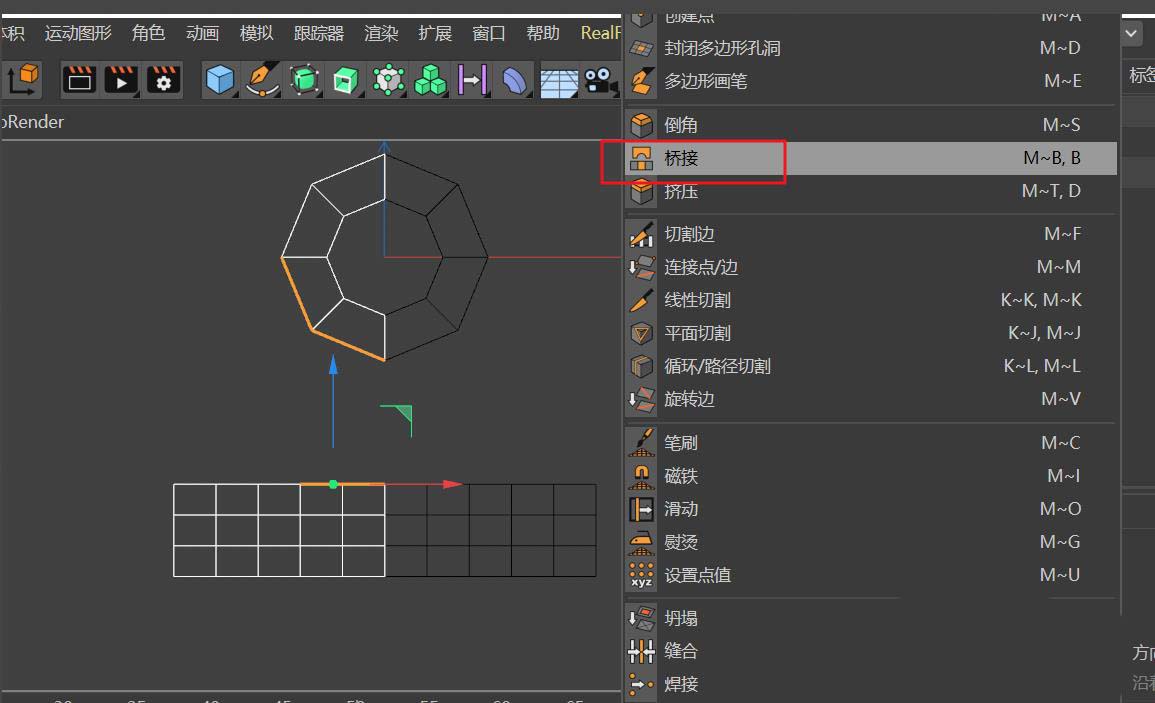
Task: Select 倒角 (Bevel) menu entry
Action: click(681, 125)
